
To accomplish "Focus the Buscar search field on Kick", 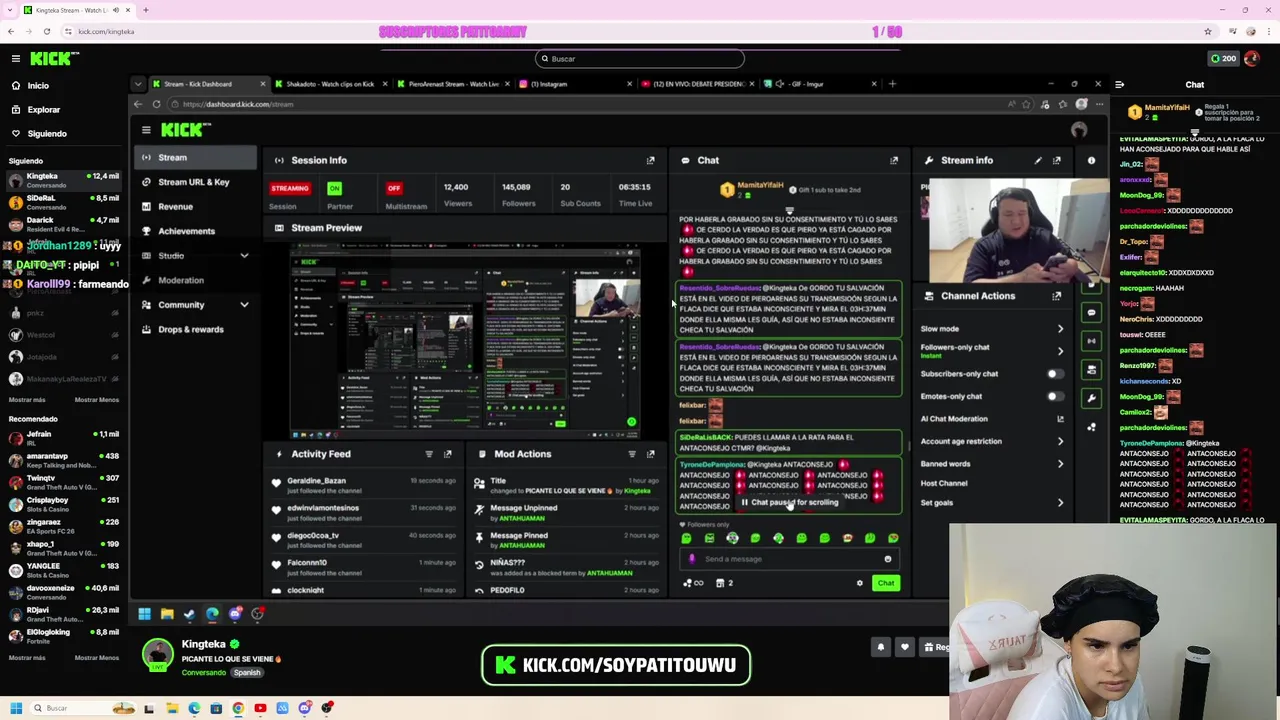I will coord(640,59).
